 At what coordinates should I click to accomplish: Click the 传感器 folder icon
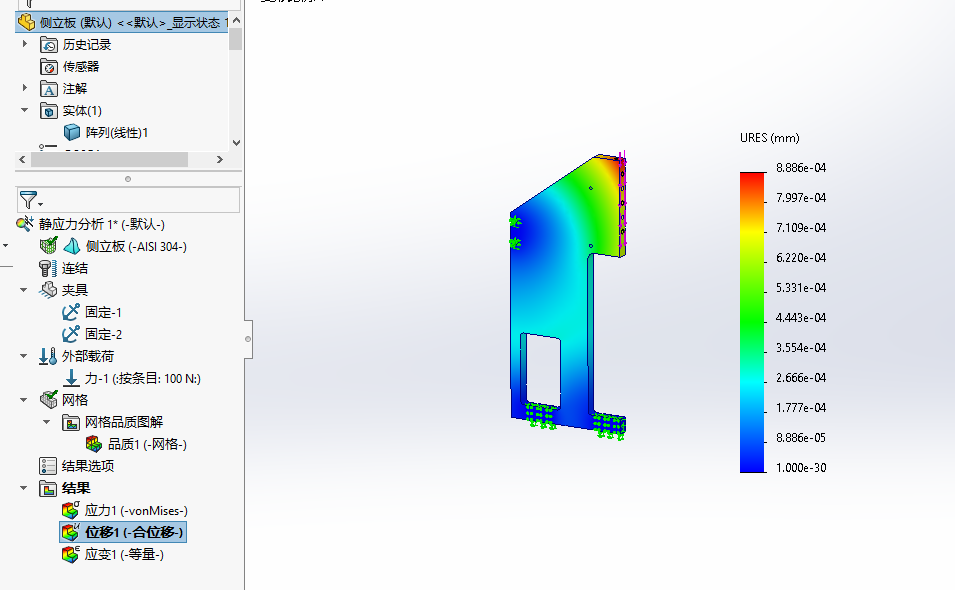pyautogui.click(x=49, y=66)
